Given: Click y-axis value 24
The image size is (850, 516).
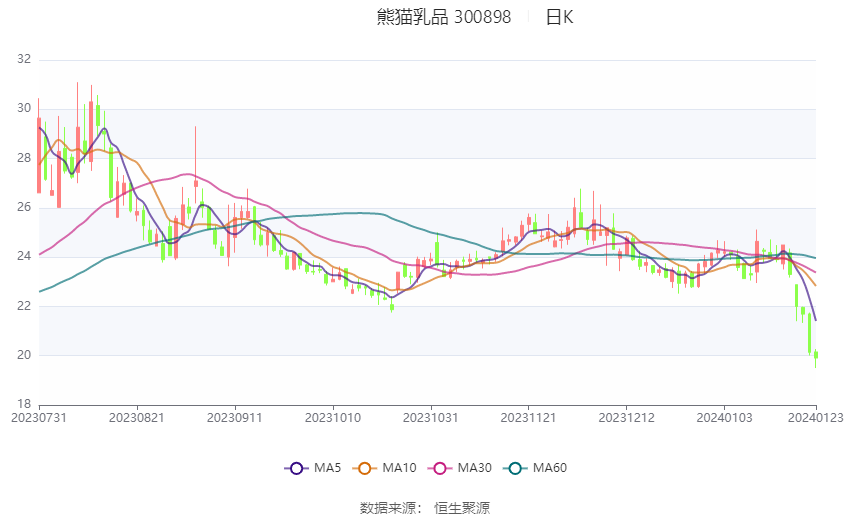Looking at the screenshot, I should [x=24, y=256].
